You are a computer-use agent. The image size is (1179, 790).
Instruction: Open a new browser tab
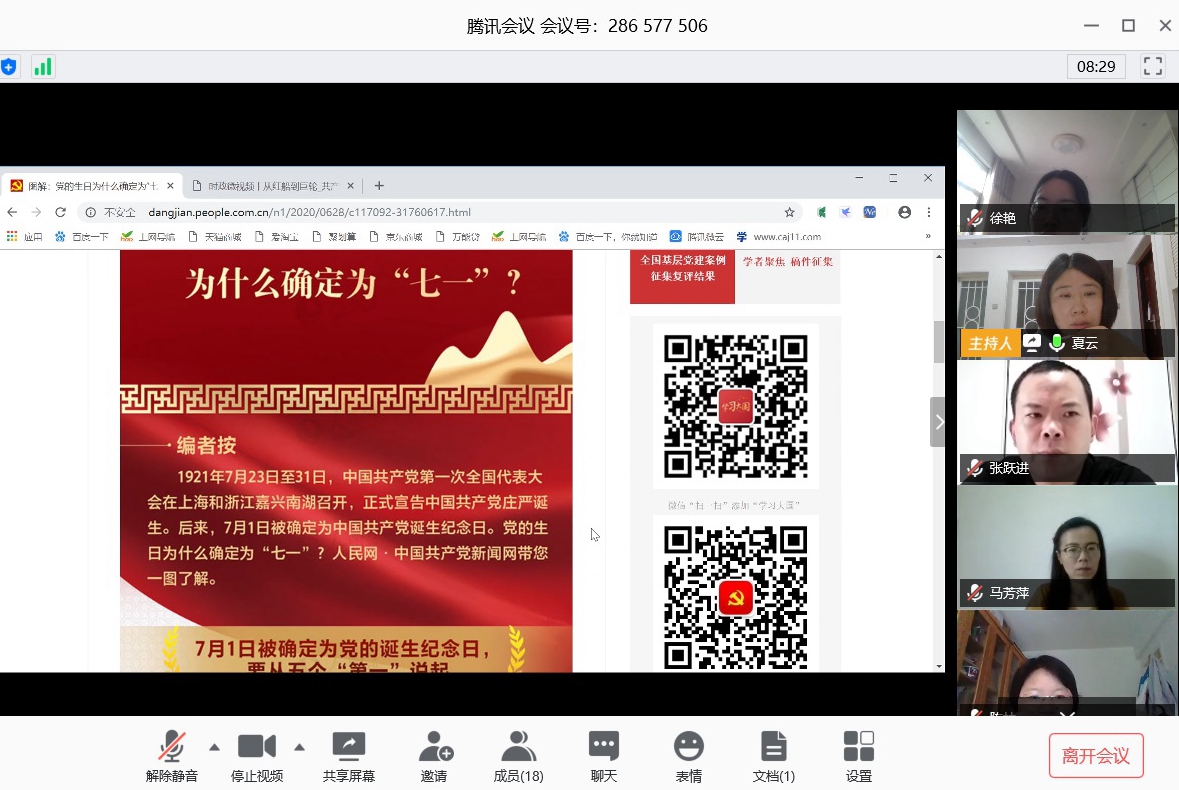[379, 186]
